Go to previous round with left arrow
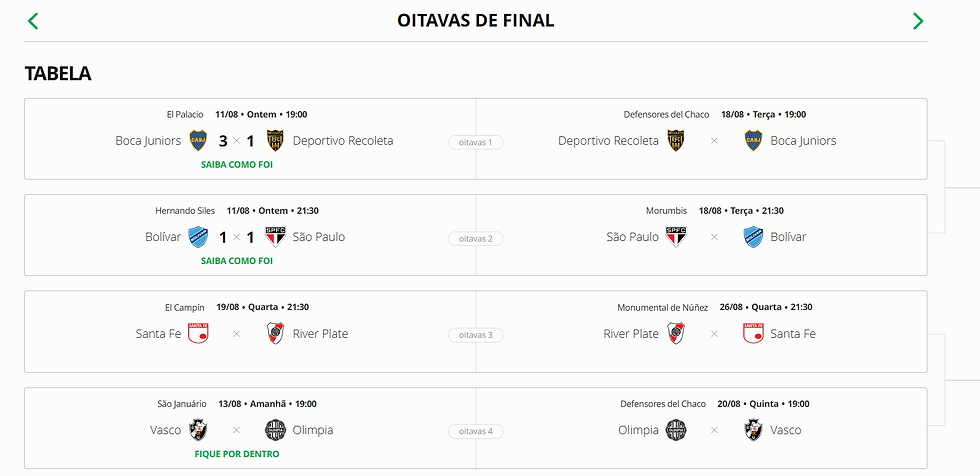The image size is (980, 476). tap(33, 21)
